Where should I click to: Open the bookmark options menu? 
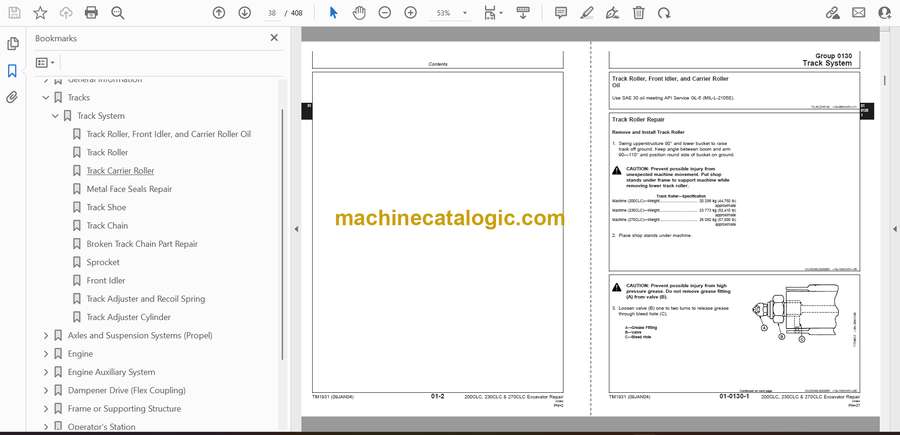(45, 63)
